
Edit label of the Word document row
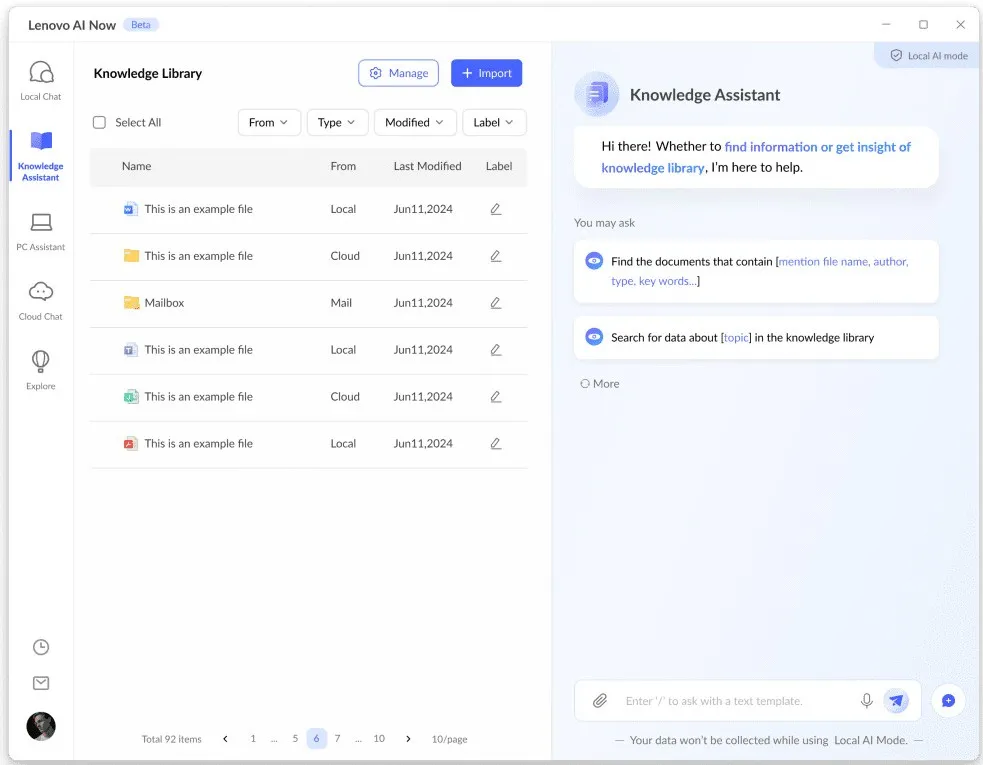coord(495,209)
